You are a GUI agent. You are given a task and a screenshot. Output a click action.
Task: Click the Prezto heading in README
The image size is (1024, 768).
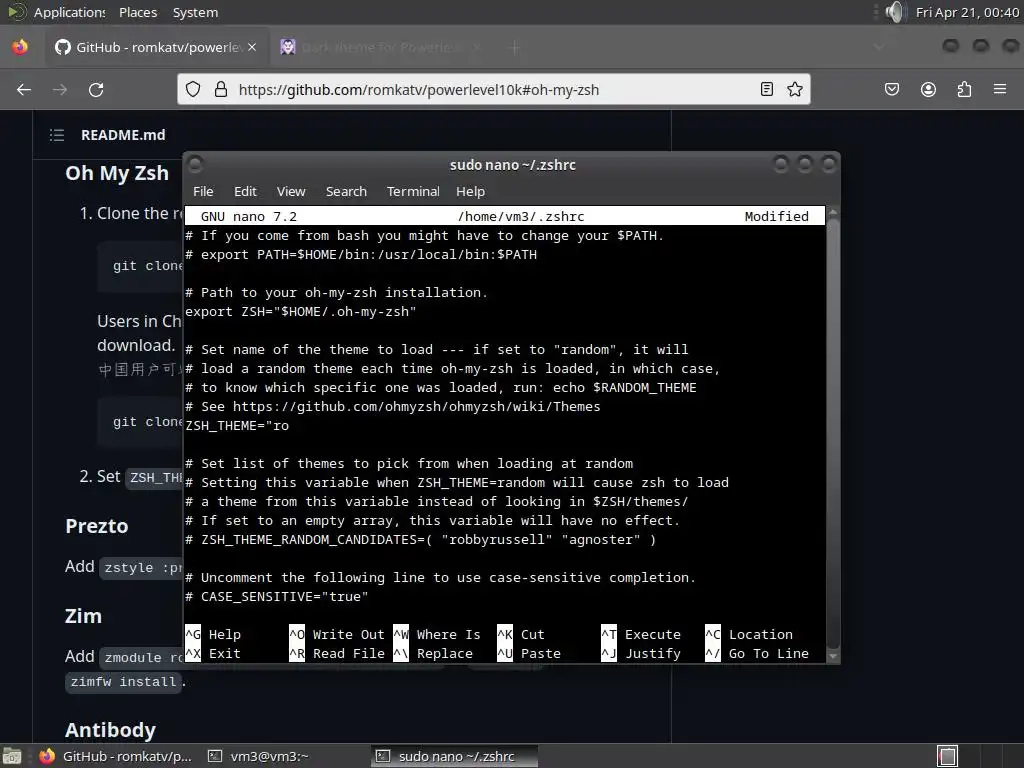[97, 526]
